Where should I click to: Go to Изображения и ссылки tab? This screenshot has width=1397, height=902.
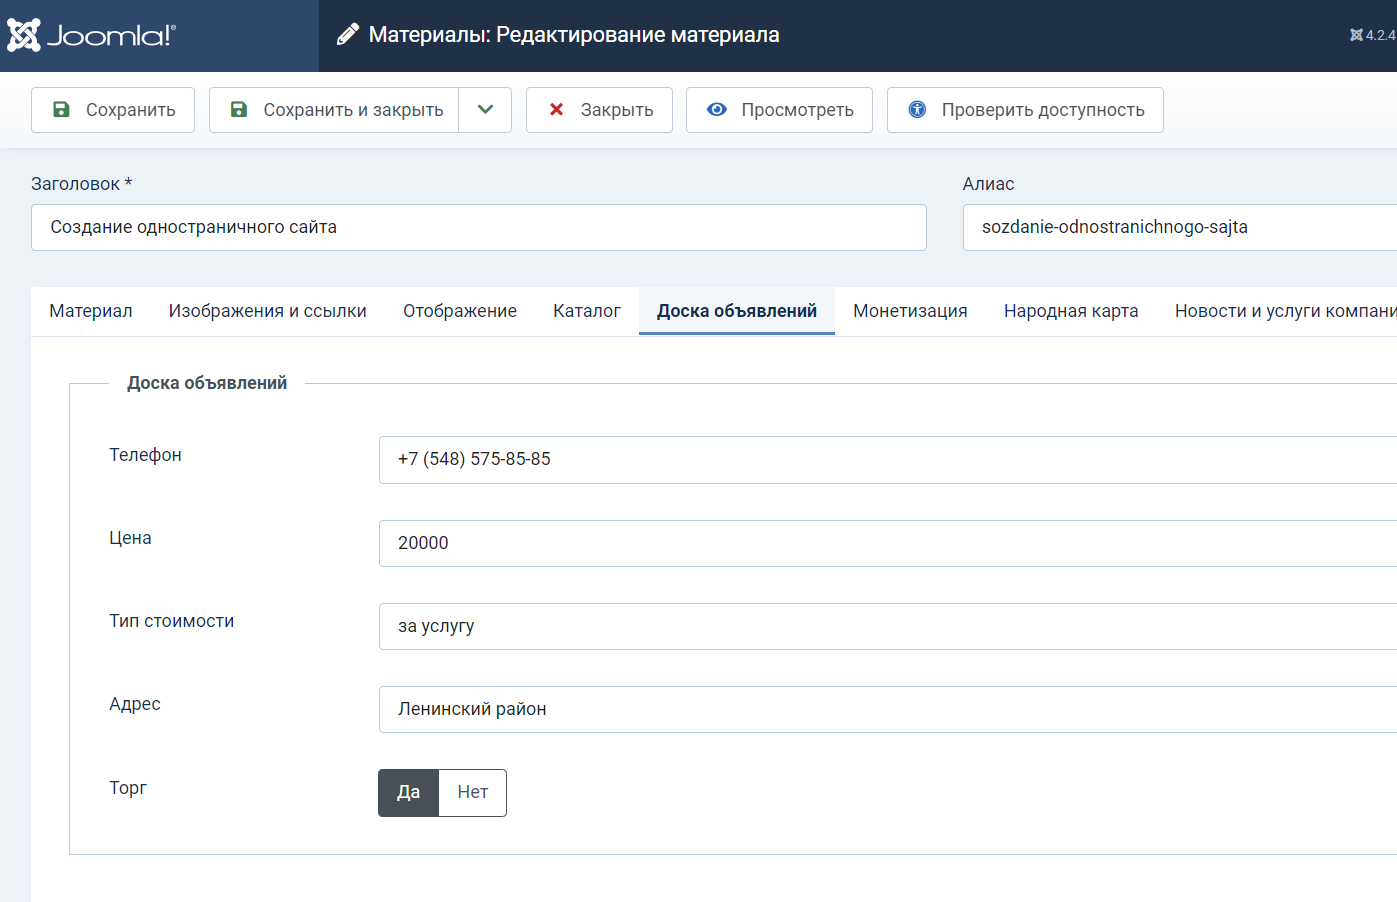pyautogui.click(x=267, y=311)
